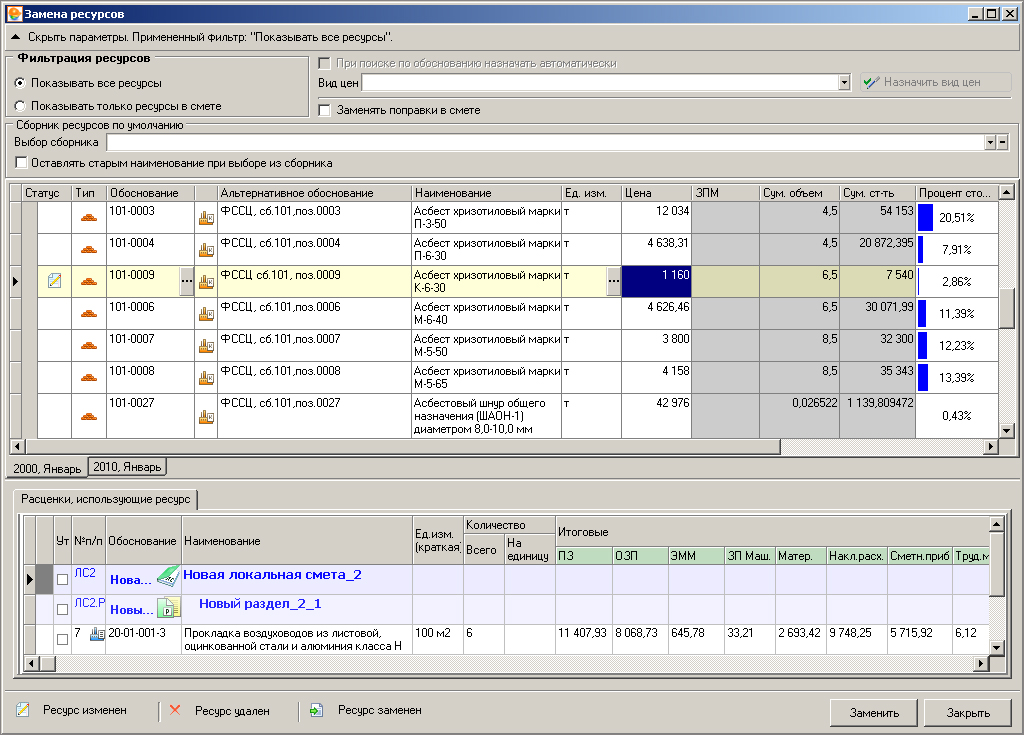Tick the checkbox for rate 20-01-001-3

click(x=63, y=640)
